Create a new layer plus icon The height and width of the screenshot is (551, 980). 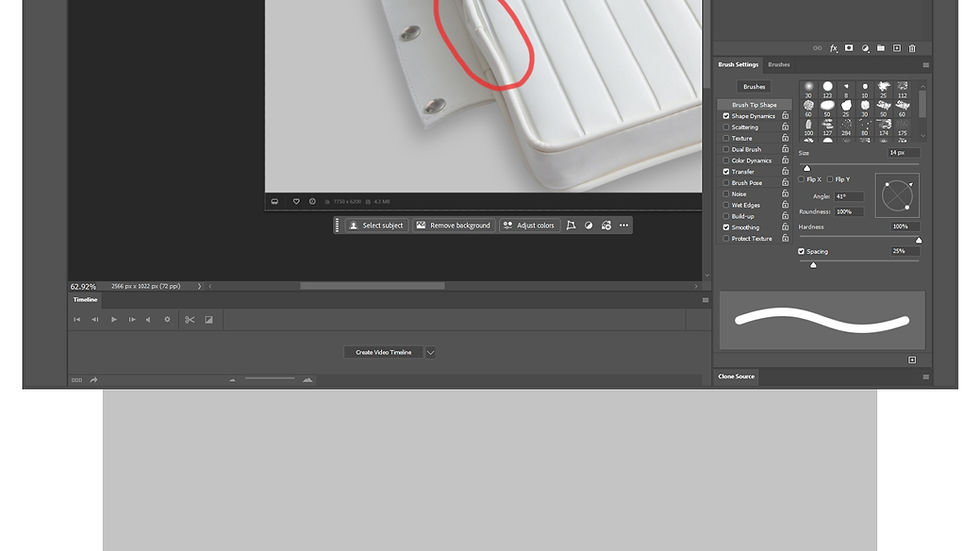897,48
